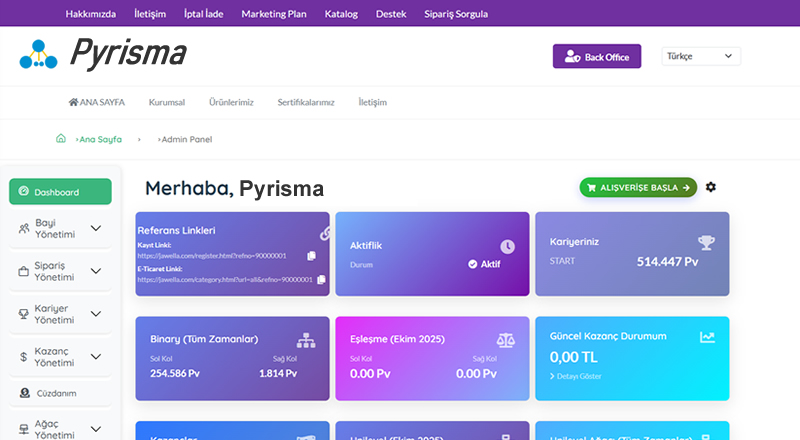
Task: Click the Pyrisma logo icon
Action: pos(38,55)
